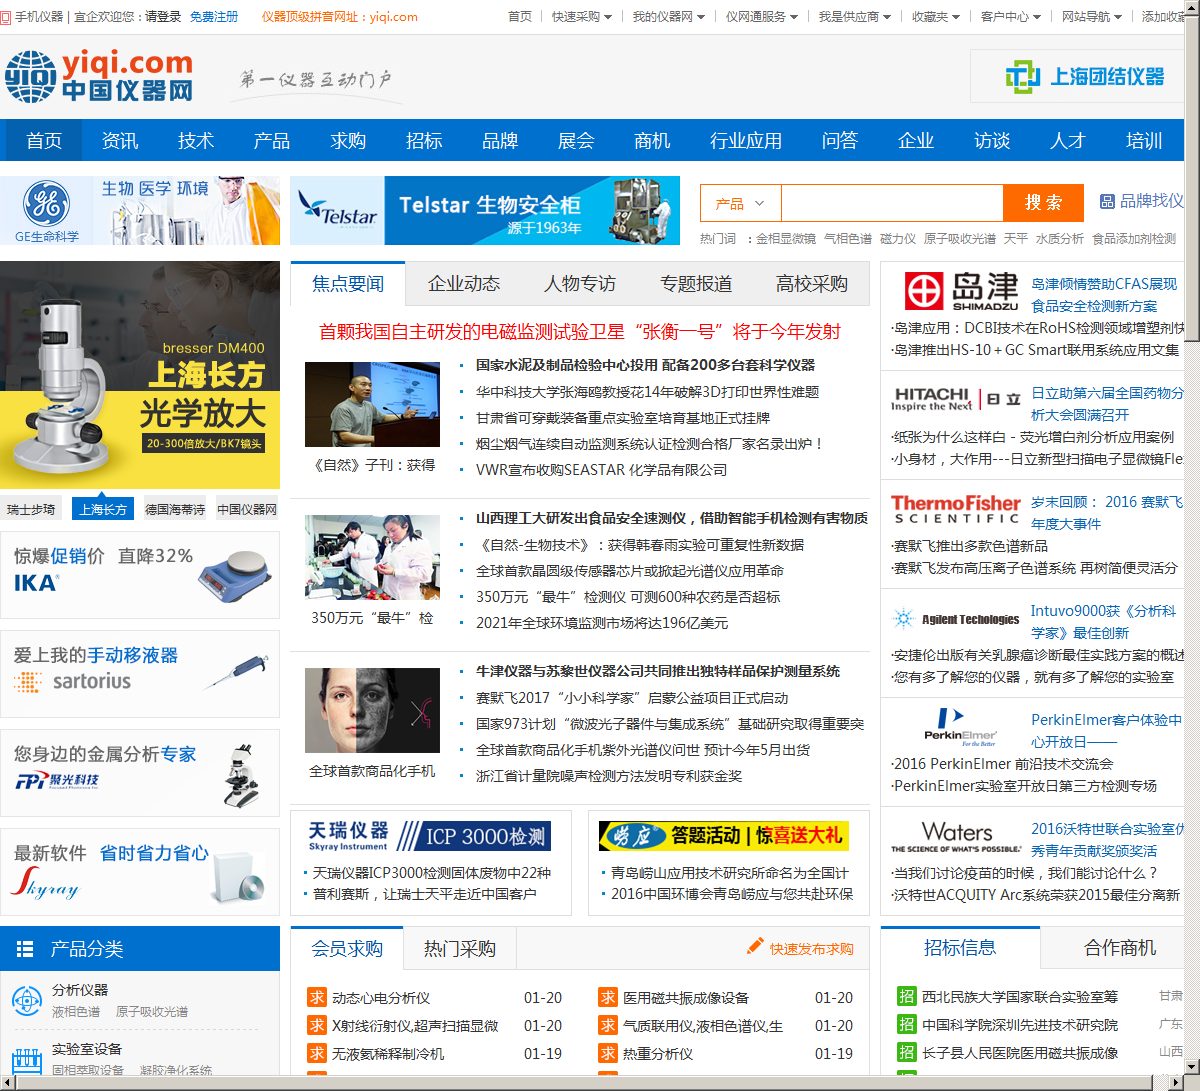Open the 350万元"最牛"检 lab thumbnail

tap(372, 557)
